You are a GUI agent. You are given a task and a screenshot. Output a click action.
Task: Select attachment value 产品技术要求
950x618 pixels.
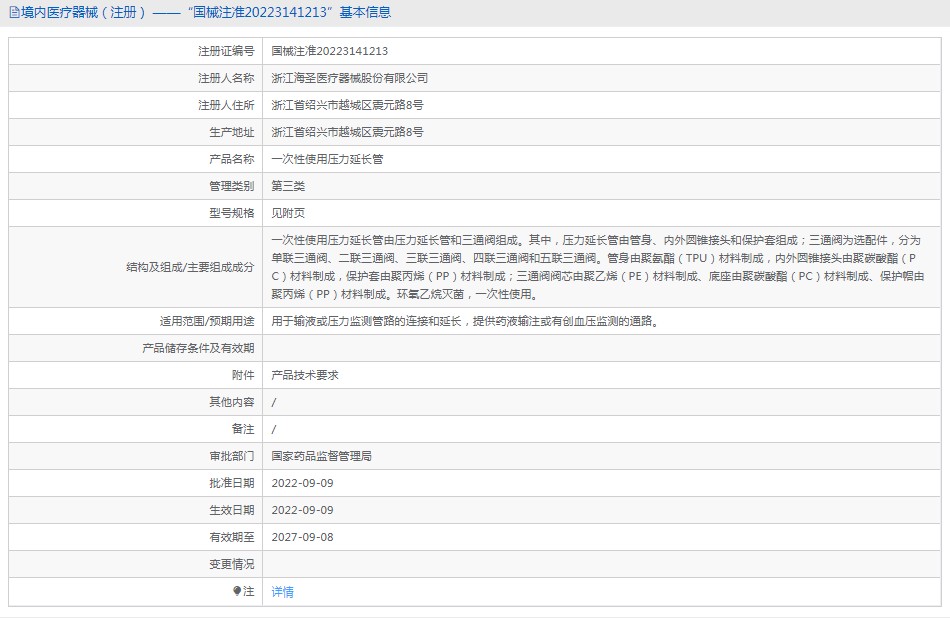point(305,375)
